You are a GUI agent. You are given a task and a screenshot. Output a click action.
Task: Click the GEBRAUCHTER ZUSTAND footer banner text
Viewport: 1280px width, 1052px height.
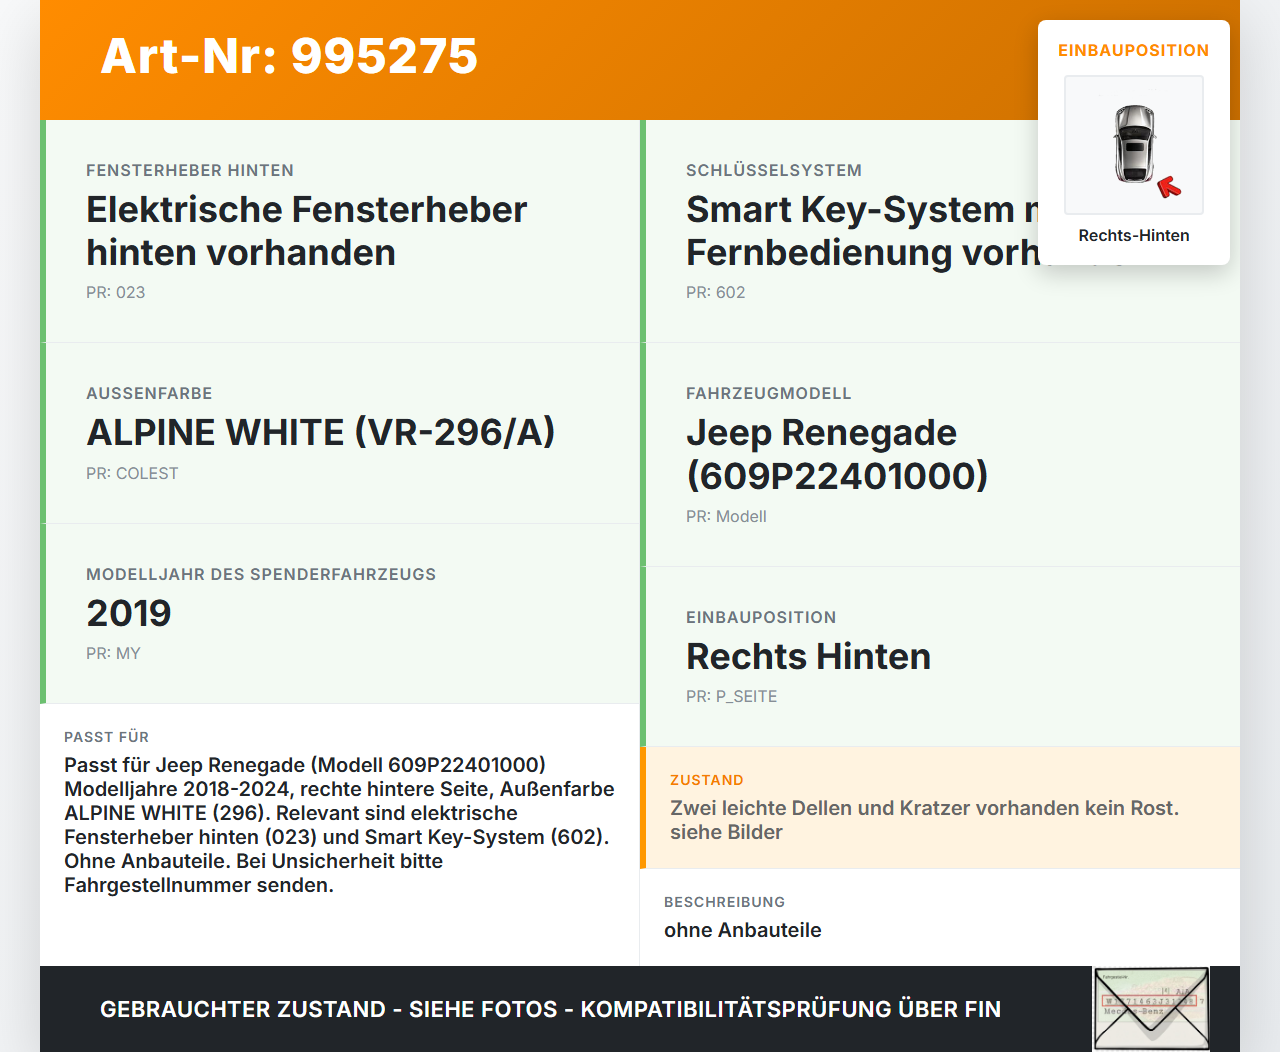click(x=551, y=1009)
